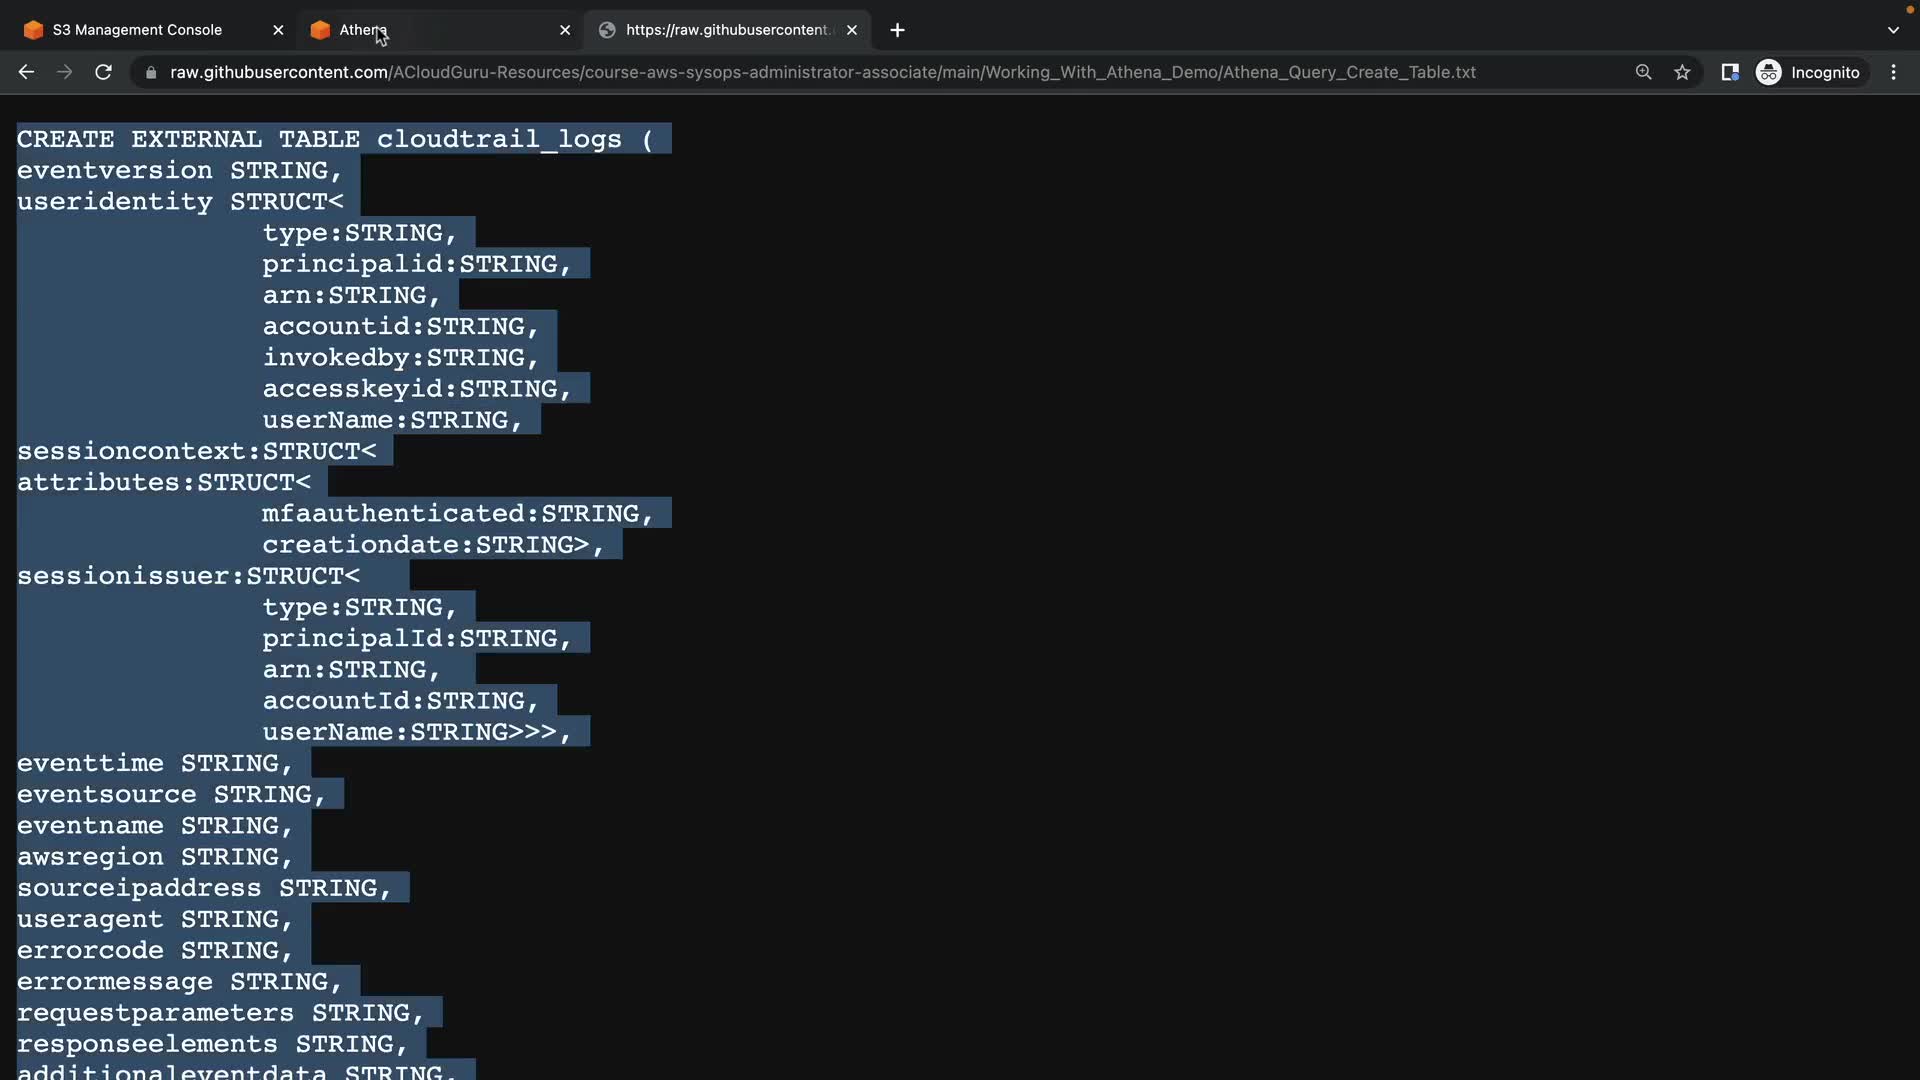Open the zoom magnifier icon in address bar
1920x1080 pixels.
pyautogui.click(x=1643, y=72)
